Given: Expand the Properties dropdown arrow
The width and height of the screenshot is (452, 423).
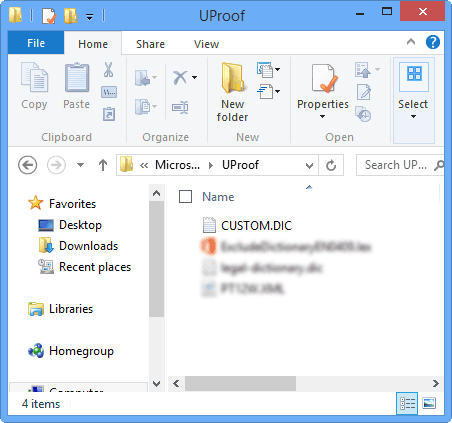Looking at the screenshot, I should pyautogui.click(x=322, y=116).
